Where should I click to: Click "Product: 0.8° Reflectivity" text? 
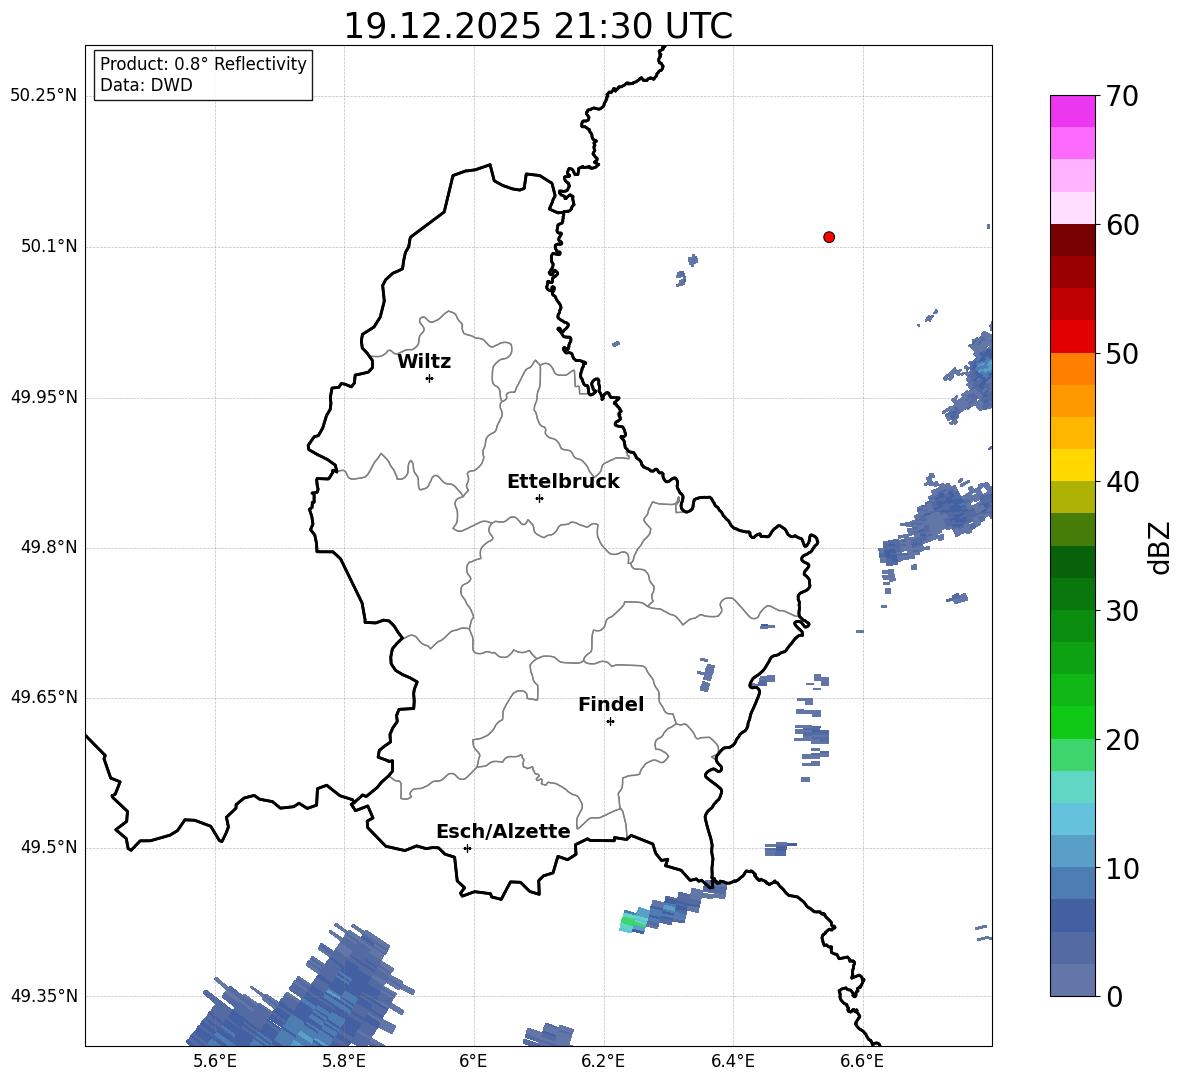[203, 64]
